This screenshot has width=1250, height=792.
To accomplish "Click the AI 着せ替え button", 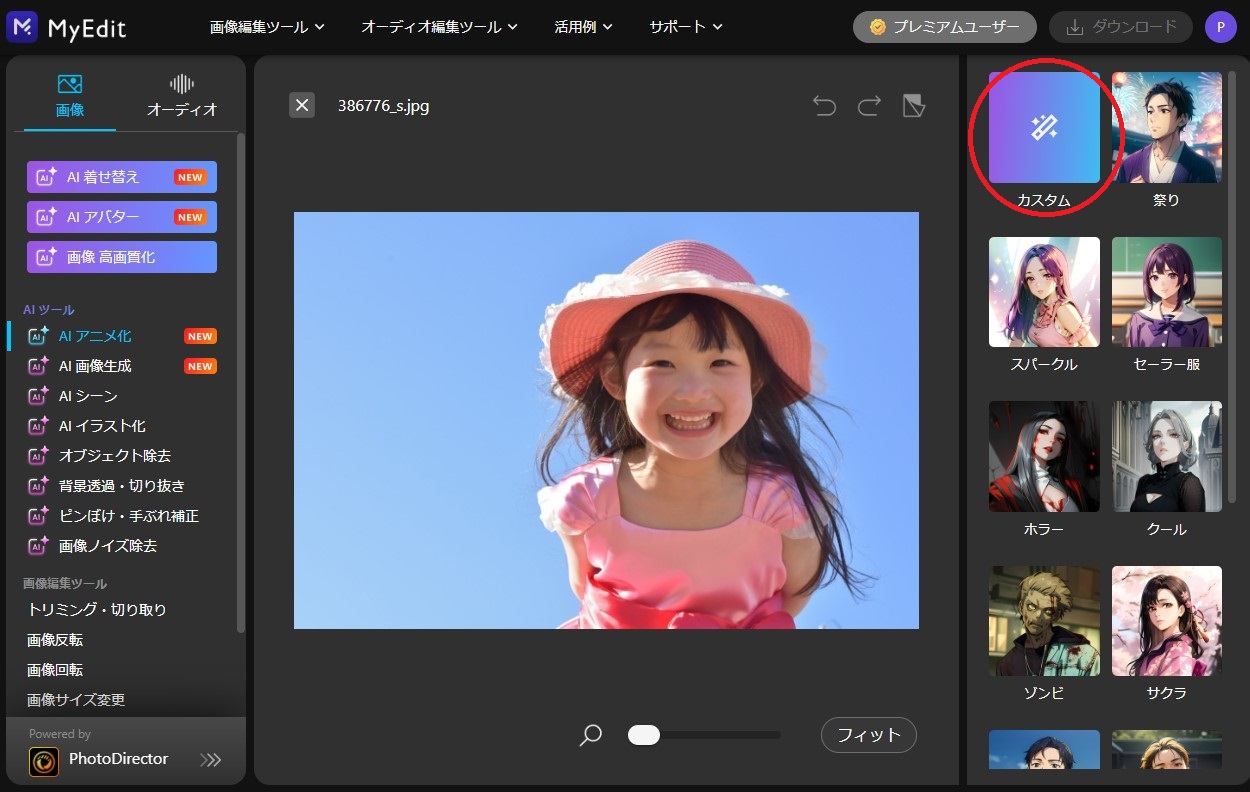I will tap(121, 177).
